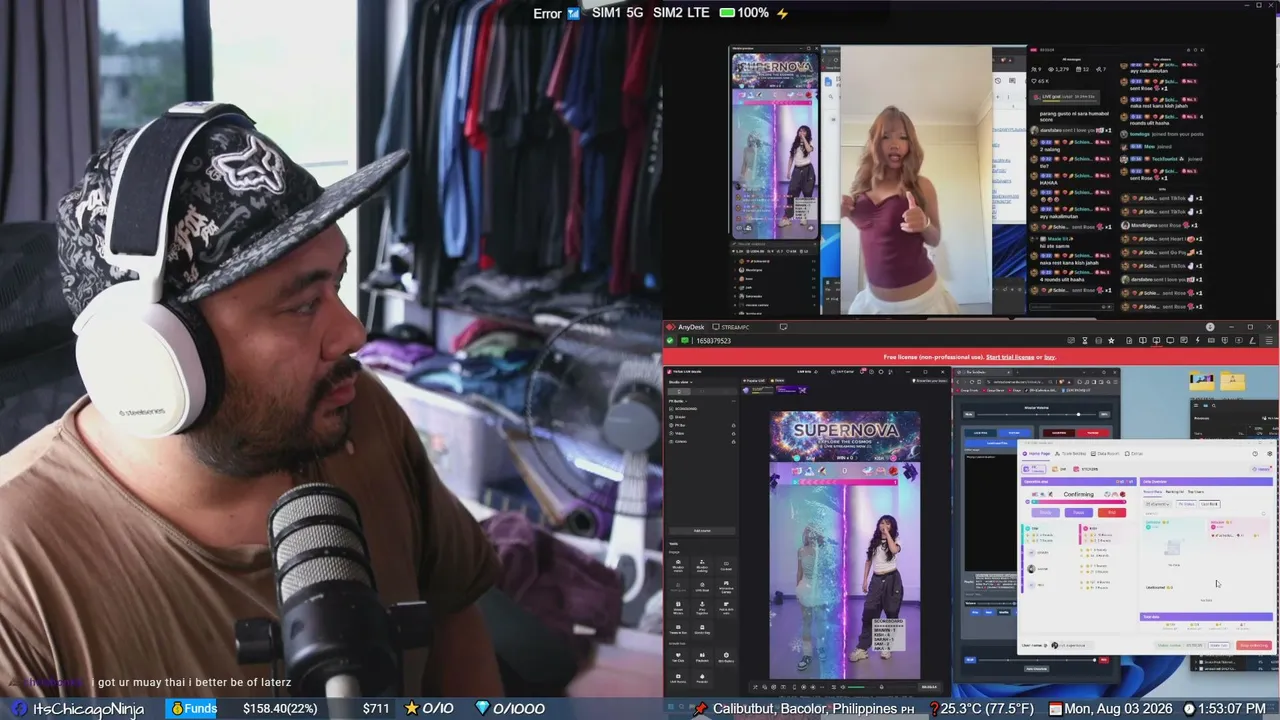
Task: Toggle the lock on the Video source
Action: 733,433
